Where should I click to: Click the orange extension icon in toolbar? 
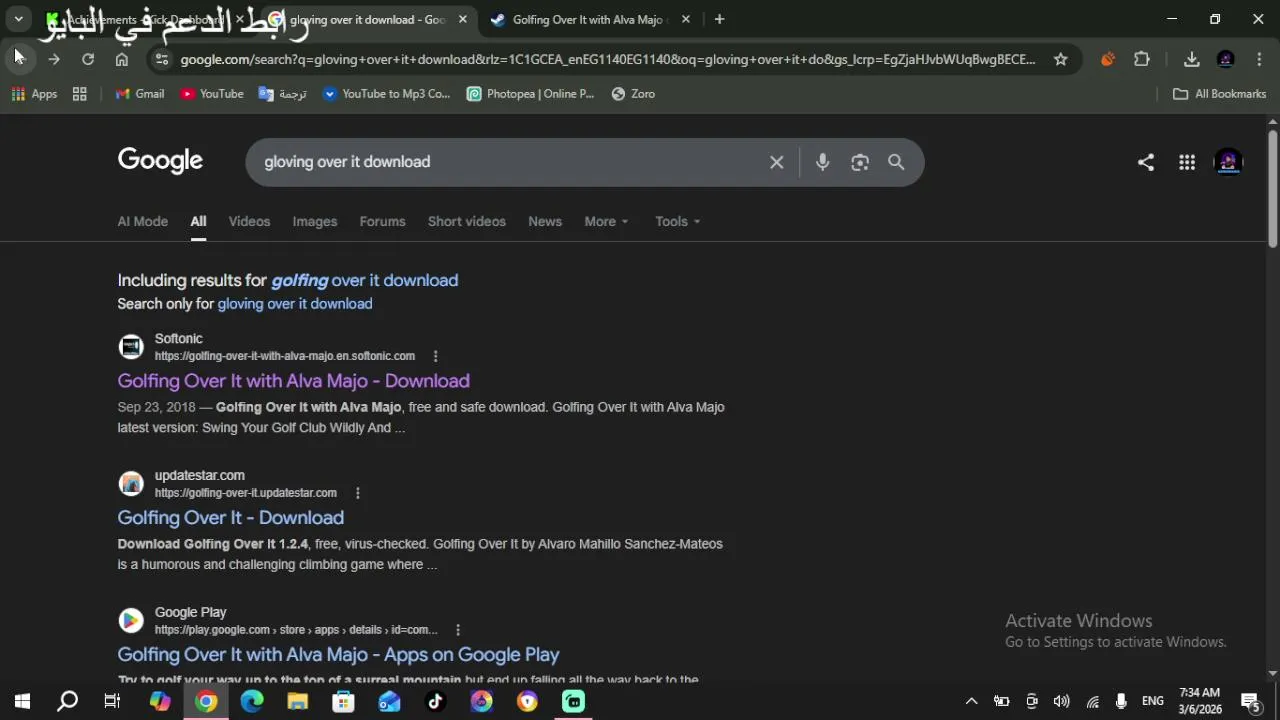1108,59
